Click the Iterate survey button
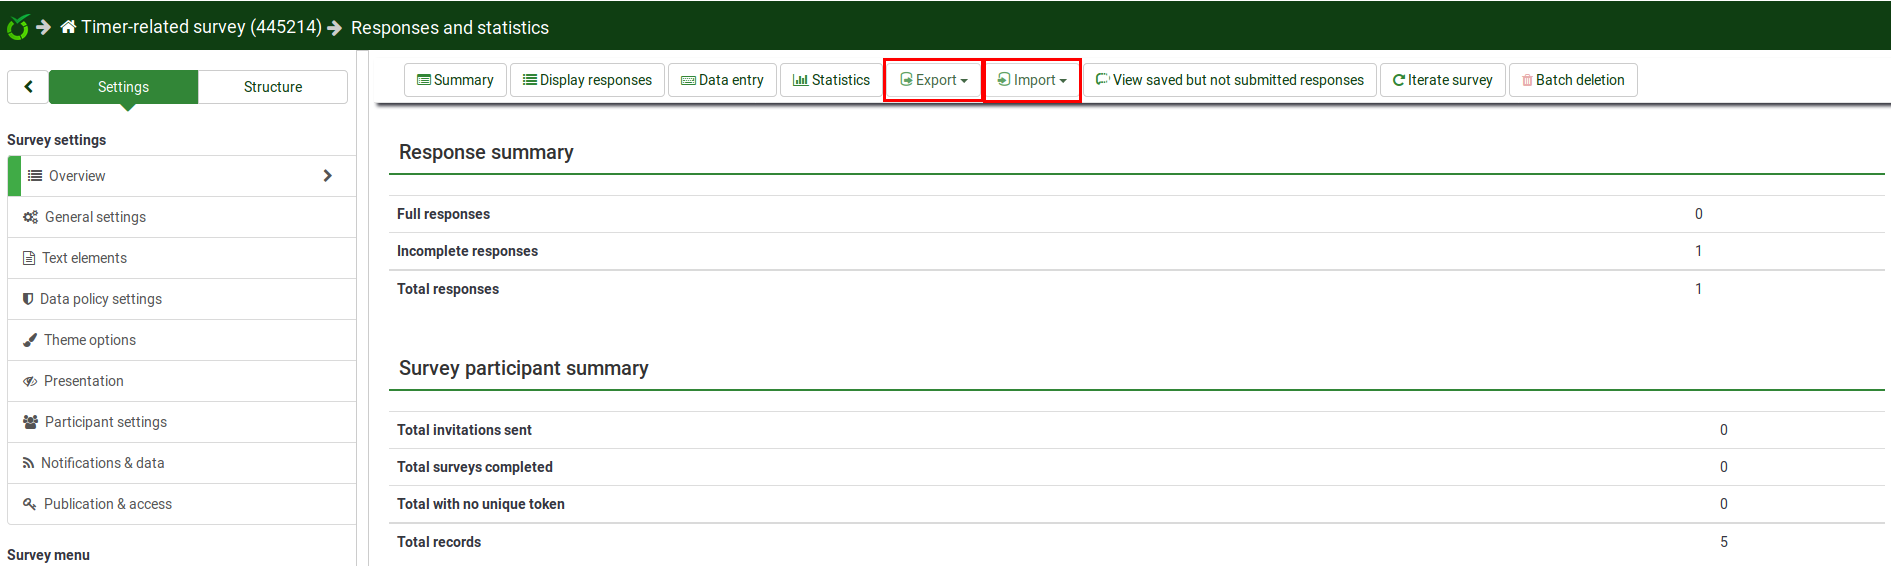 click(1442, 80)
